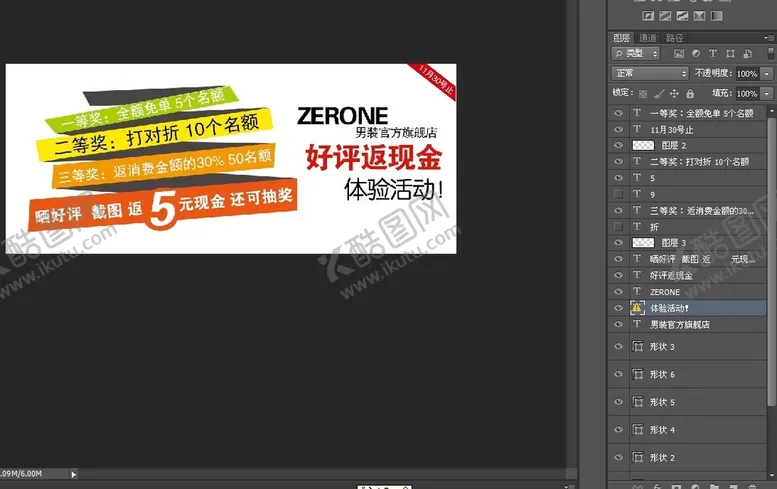The width and height of the screenshot is (777, 489).
Task: Click the layers panel vertical scrollbar
Action: [771, 263]
